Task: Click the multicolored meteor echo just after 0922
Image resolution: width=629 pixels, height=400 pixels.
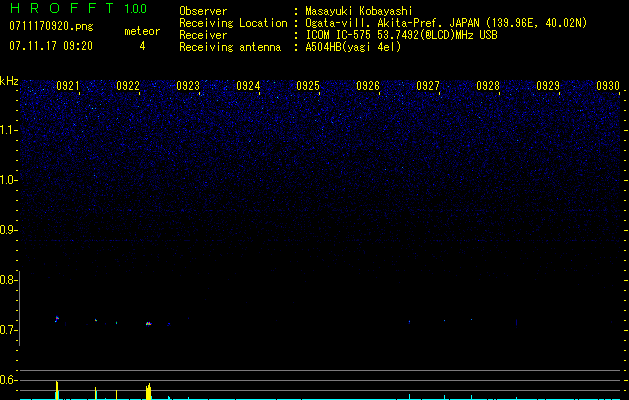Action: 148,323
